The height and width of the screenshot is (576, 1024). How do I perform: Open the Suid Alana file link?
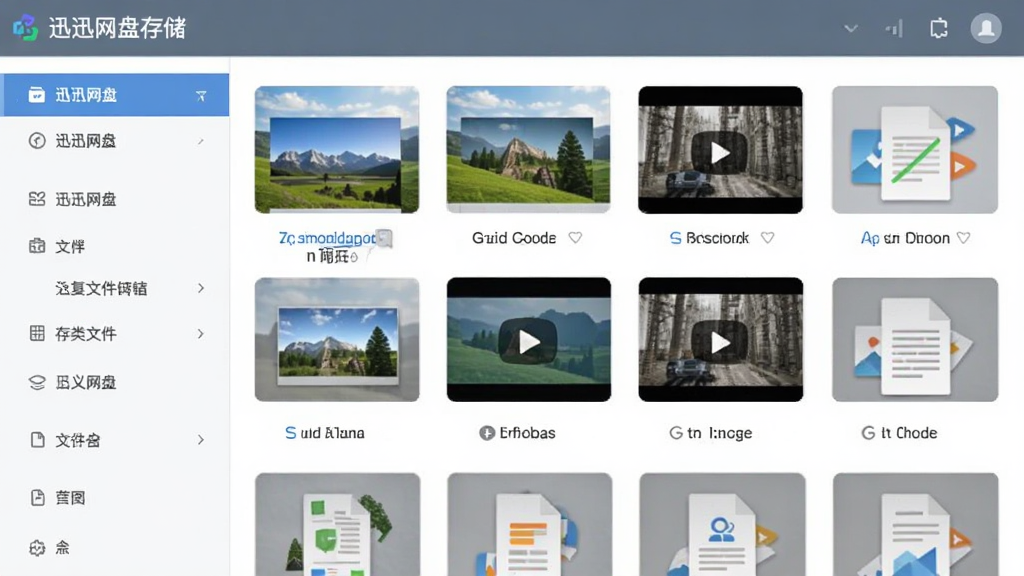coord(325,433)
